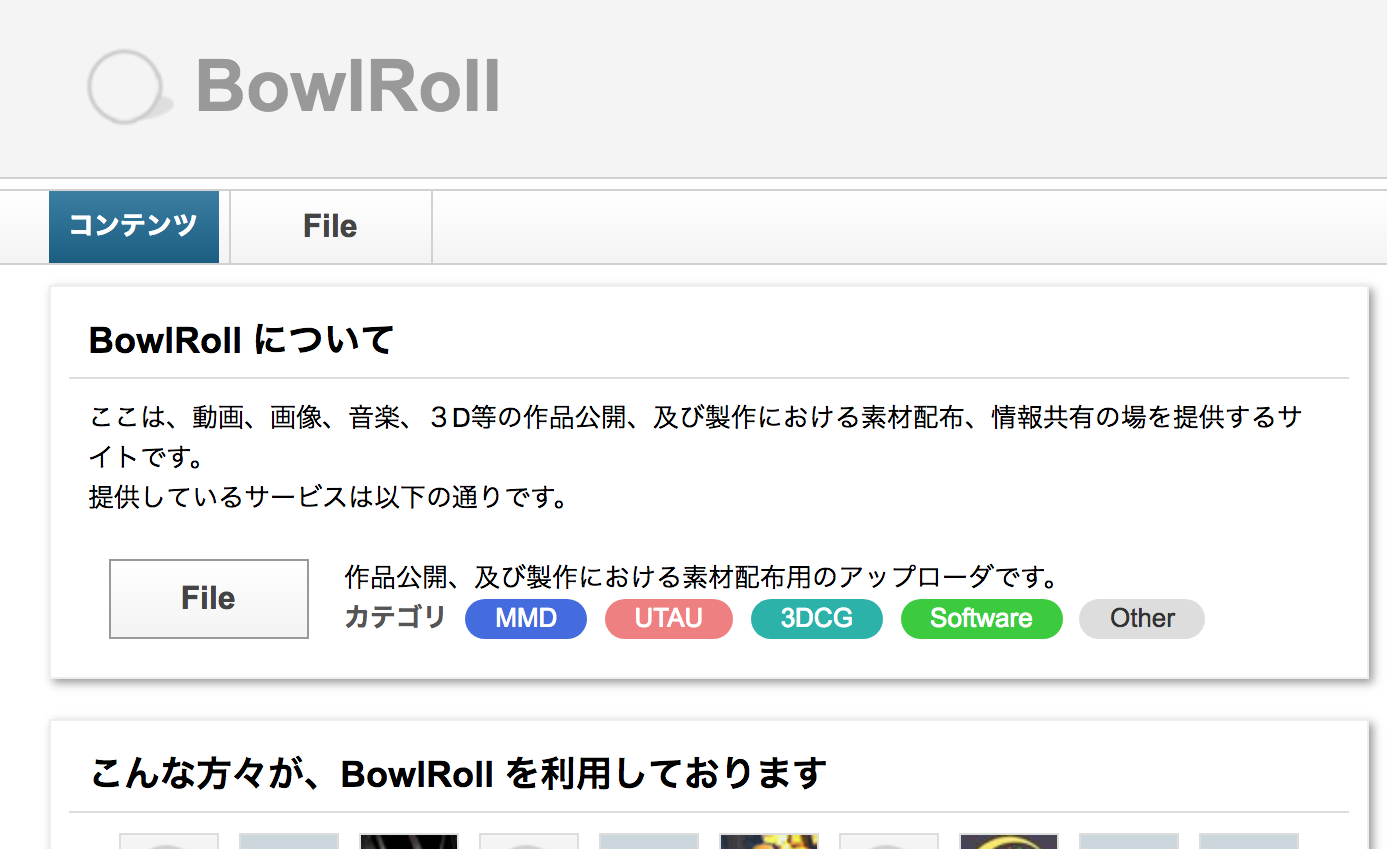Choose the MMD category tag

pos(526,618)
